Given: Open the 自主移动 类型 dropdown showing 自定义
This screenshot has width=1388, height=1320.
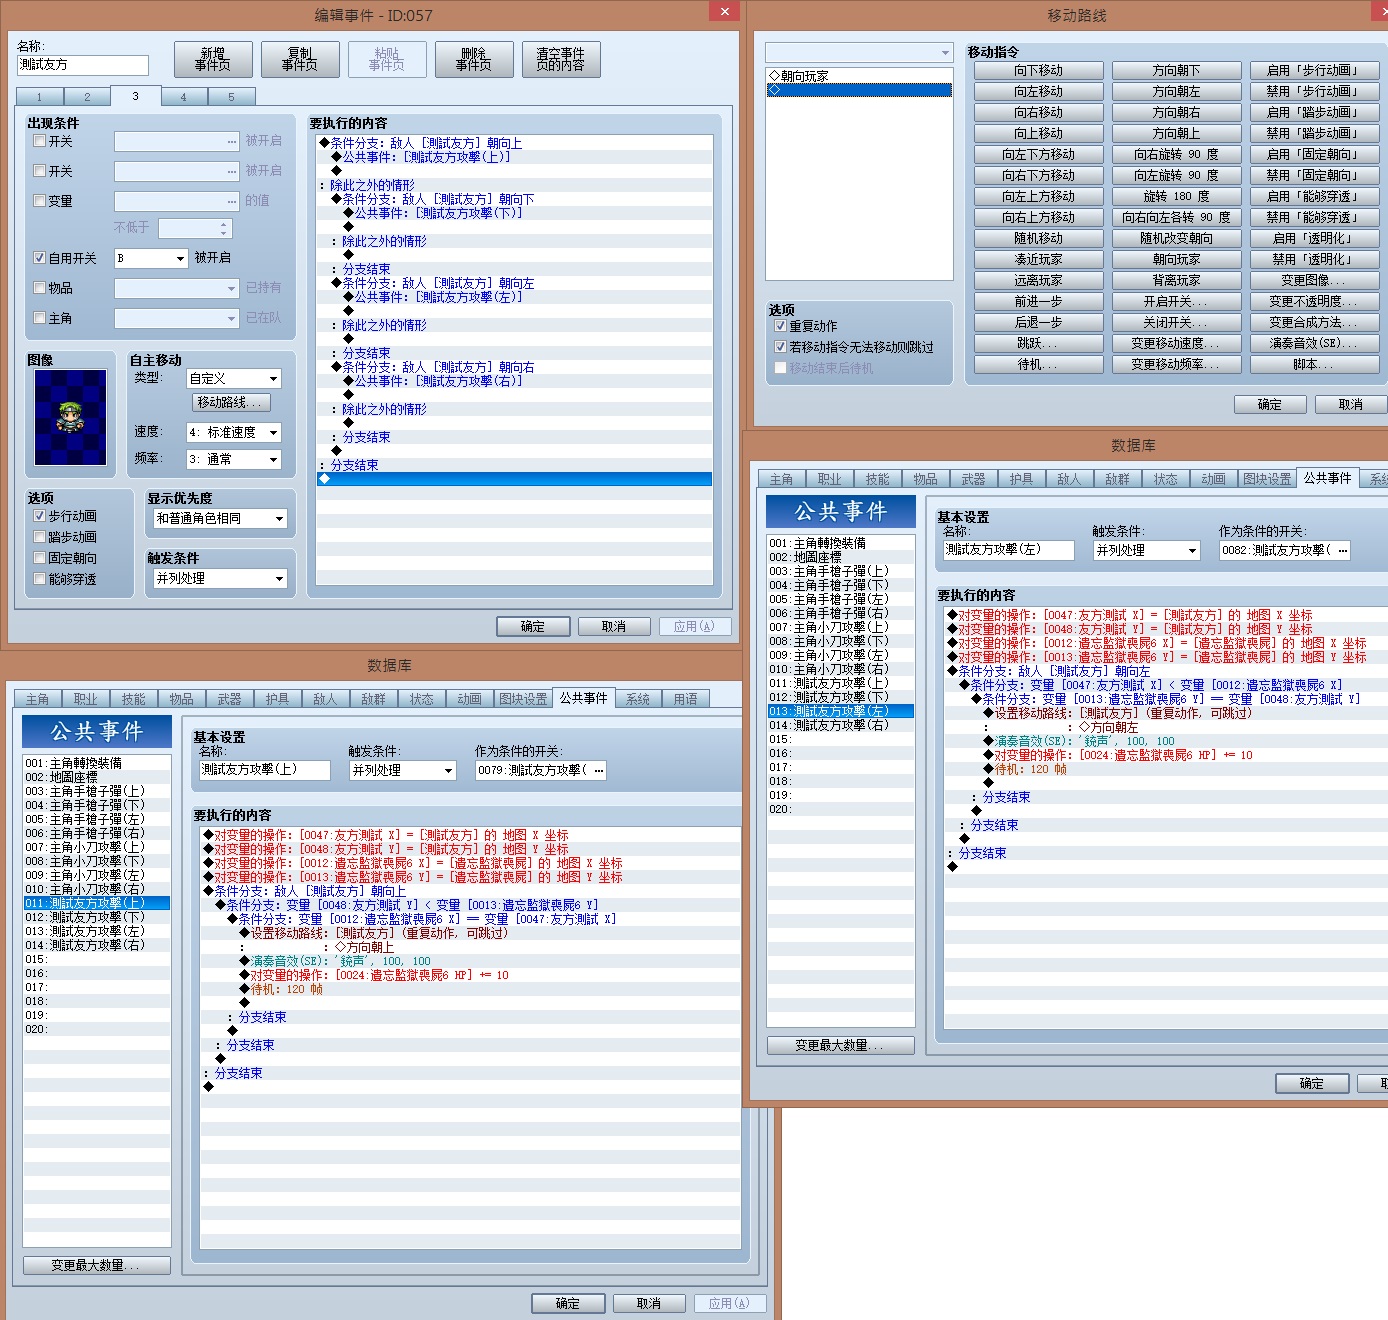Looking at the screenshot, I should [234, 378].
